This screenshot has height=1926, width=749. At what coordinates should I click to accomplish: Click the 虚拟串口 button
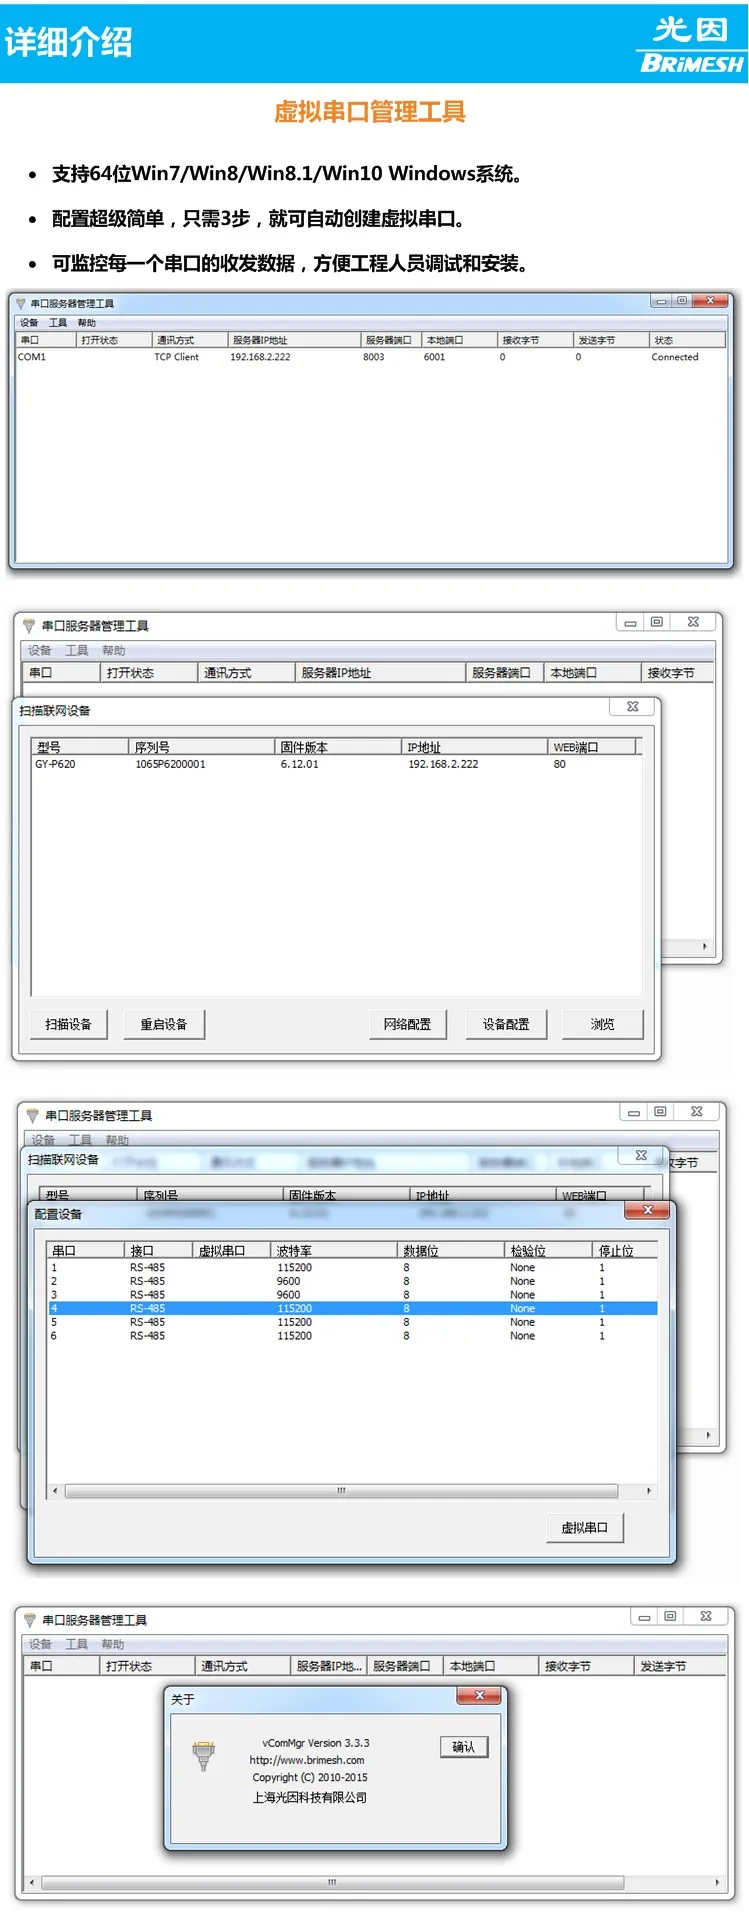click(x=585, y=1527)
